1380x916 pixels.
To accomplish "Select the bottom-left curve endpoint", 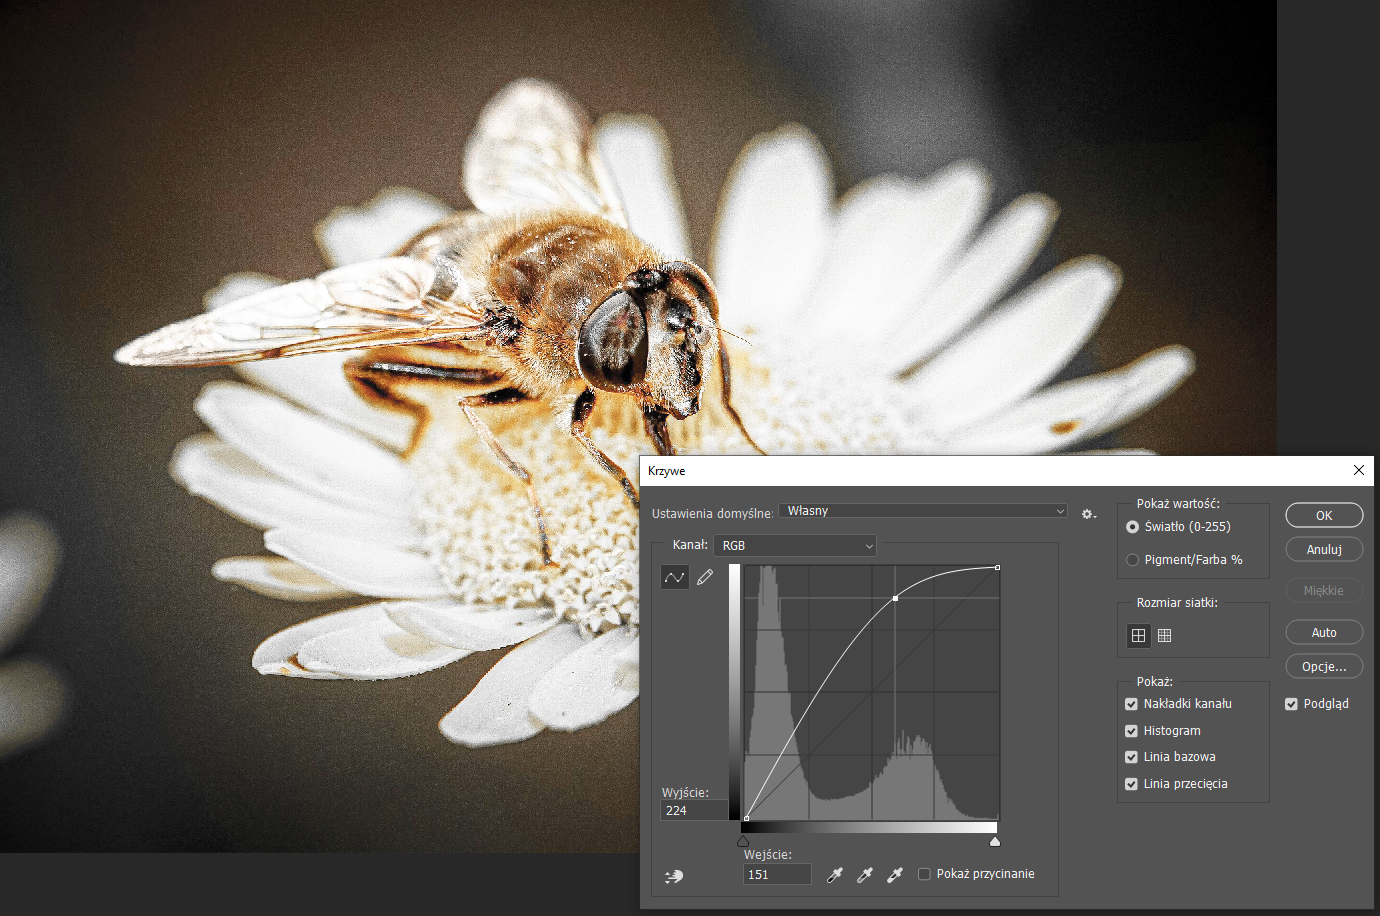I will (x=746, y=818).
